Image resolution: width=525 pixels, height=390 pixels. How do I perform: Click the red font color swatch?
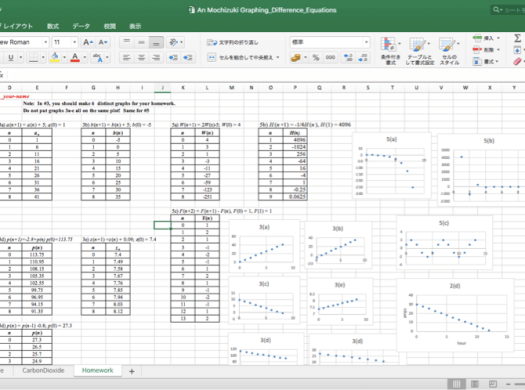(x=75, y=58)
